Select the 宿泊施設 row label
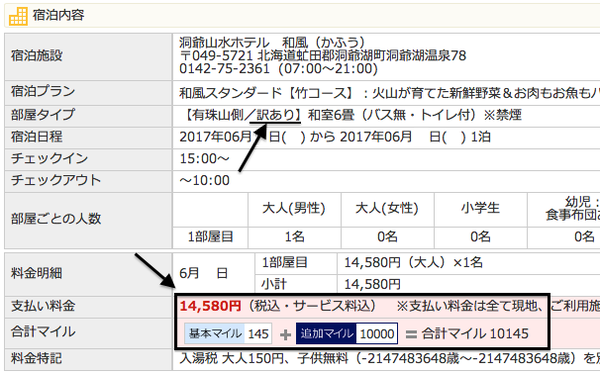The image size is (600, 373). point(37,55)
